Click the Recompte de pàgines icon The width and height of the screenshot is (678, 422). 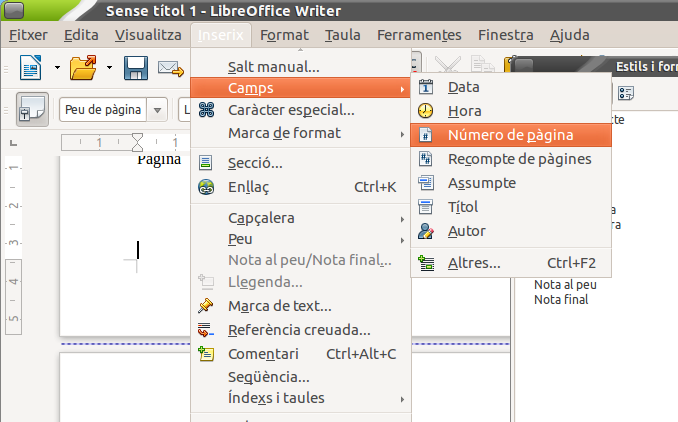pyautogui.click(x=425, y=159)
